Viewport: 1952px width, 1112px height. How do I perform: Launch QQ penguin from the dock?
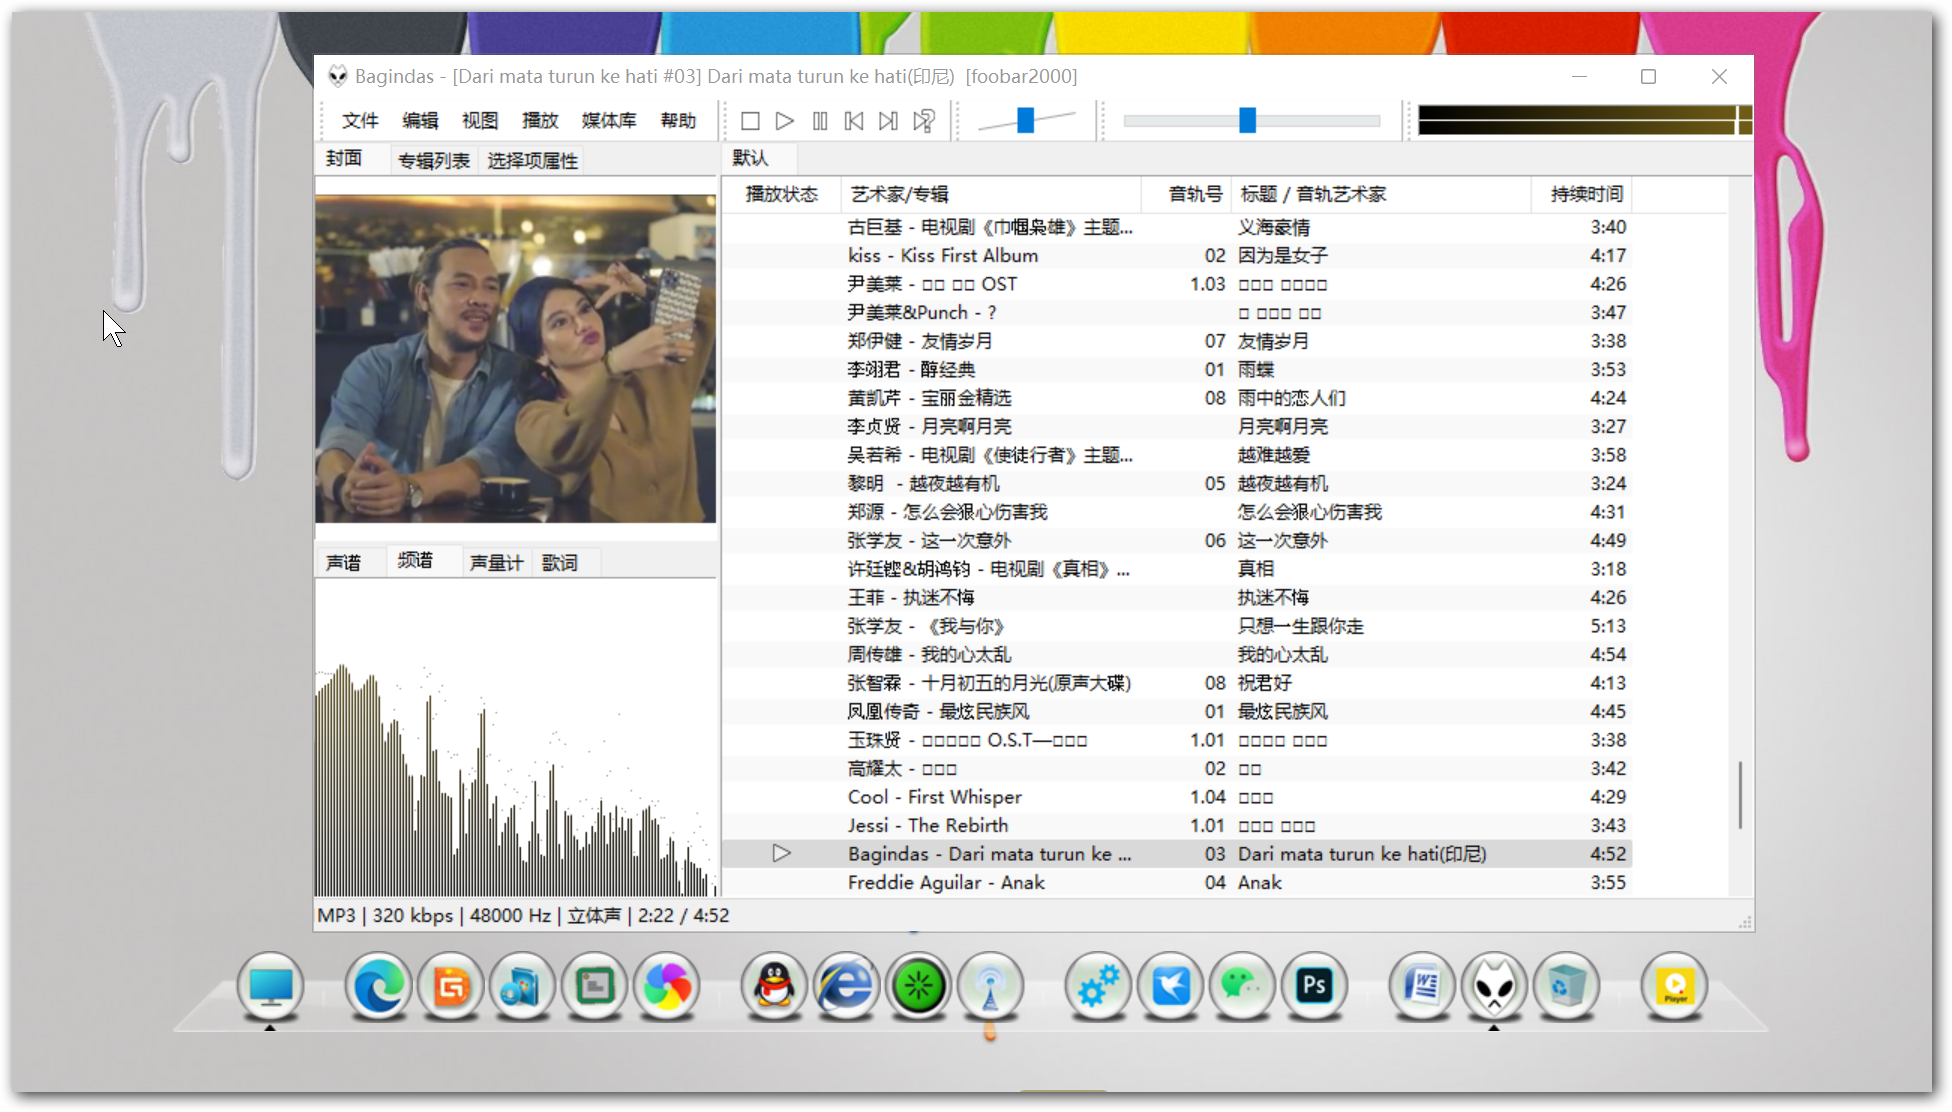pyautogui.click(x=774, y=986)
